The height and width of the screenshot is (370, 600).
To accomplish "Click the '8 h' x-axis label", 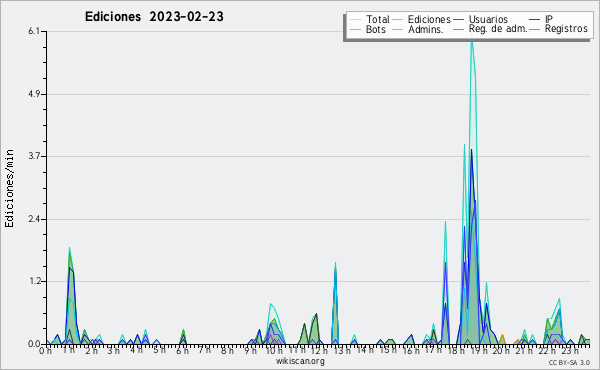I will click(227, 350).
